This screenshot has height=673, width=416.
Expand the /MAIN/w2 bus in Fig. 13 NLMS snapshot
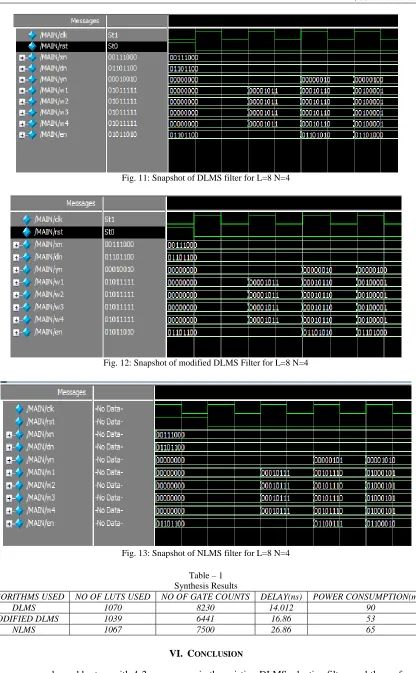point(9,485)
